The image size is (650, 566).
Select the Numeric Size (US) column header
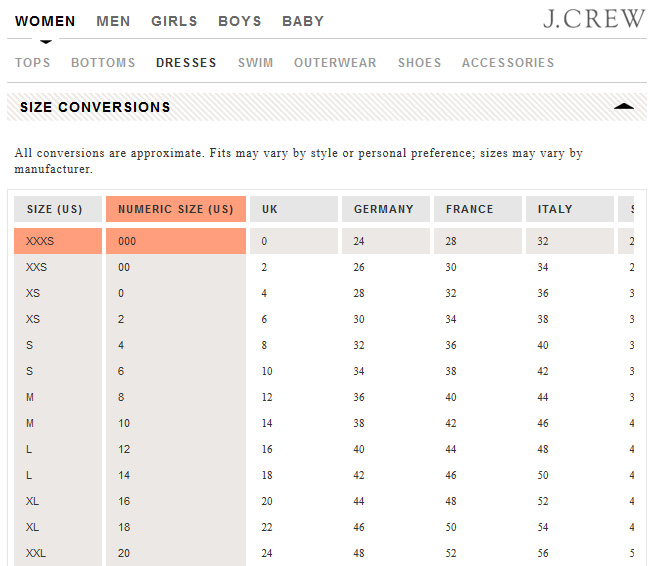175,209
